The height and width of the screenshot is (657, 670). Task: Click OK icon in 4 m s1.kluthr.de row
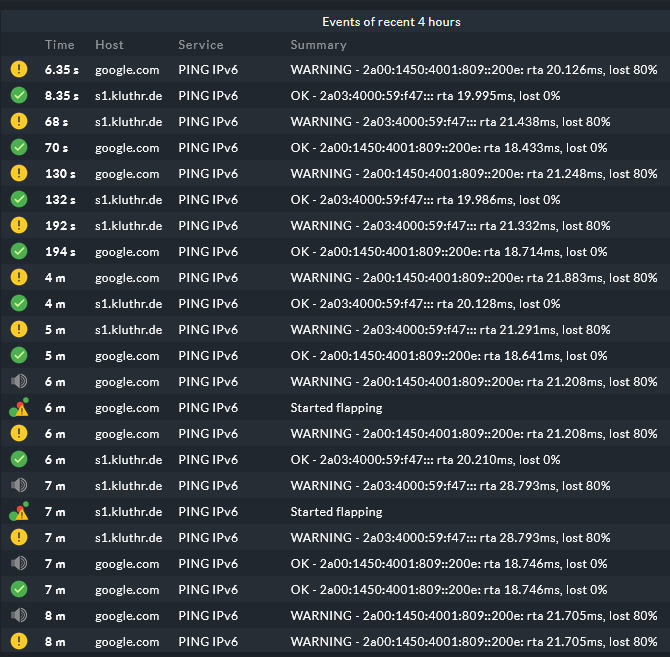[19, 303]
